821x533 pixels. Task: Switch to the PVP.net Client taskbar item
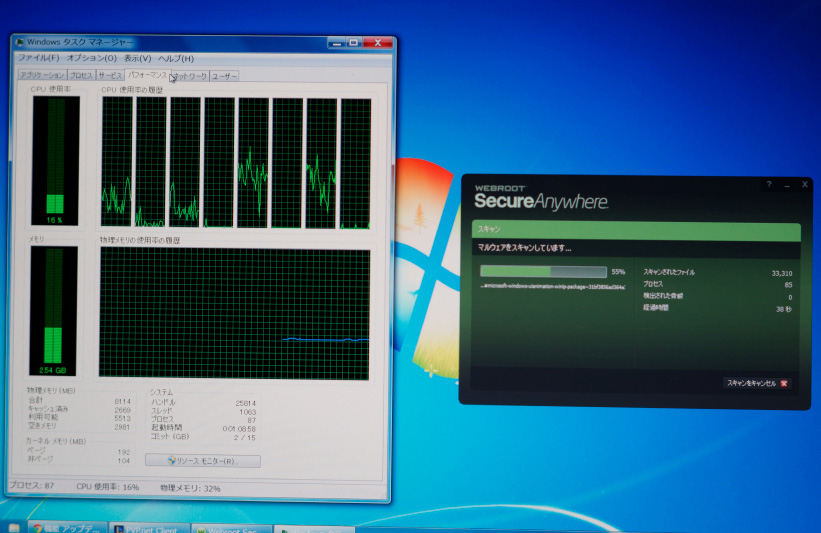point(150,528)
